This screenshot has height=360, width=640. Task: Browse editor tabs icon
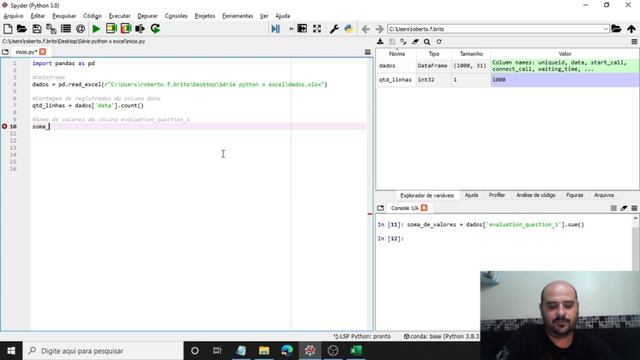tap(5, 52)
